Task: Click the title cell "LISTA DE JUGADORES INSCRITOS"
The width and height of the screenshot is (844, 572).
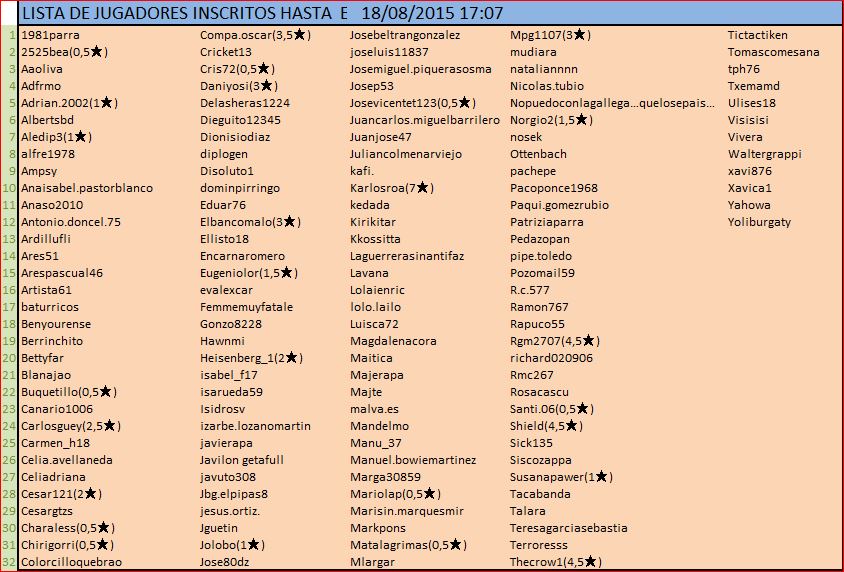Action: 180,14
